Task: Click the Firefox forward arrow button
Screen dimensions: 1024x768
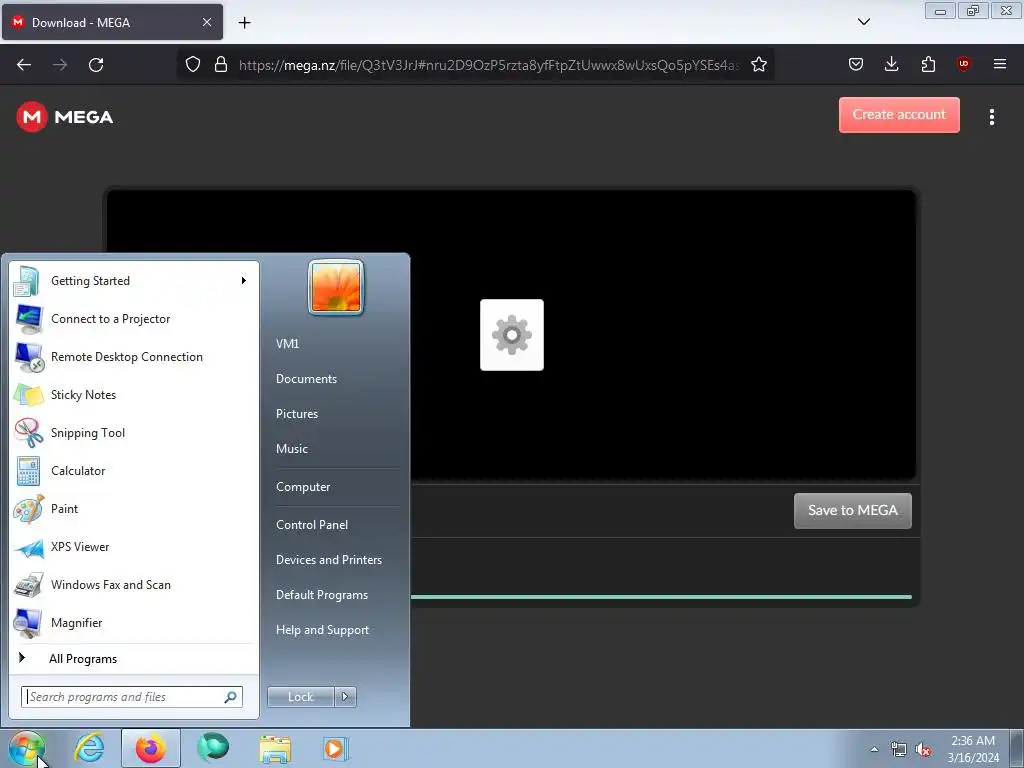Action: (60, 65)
